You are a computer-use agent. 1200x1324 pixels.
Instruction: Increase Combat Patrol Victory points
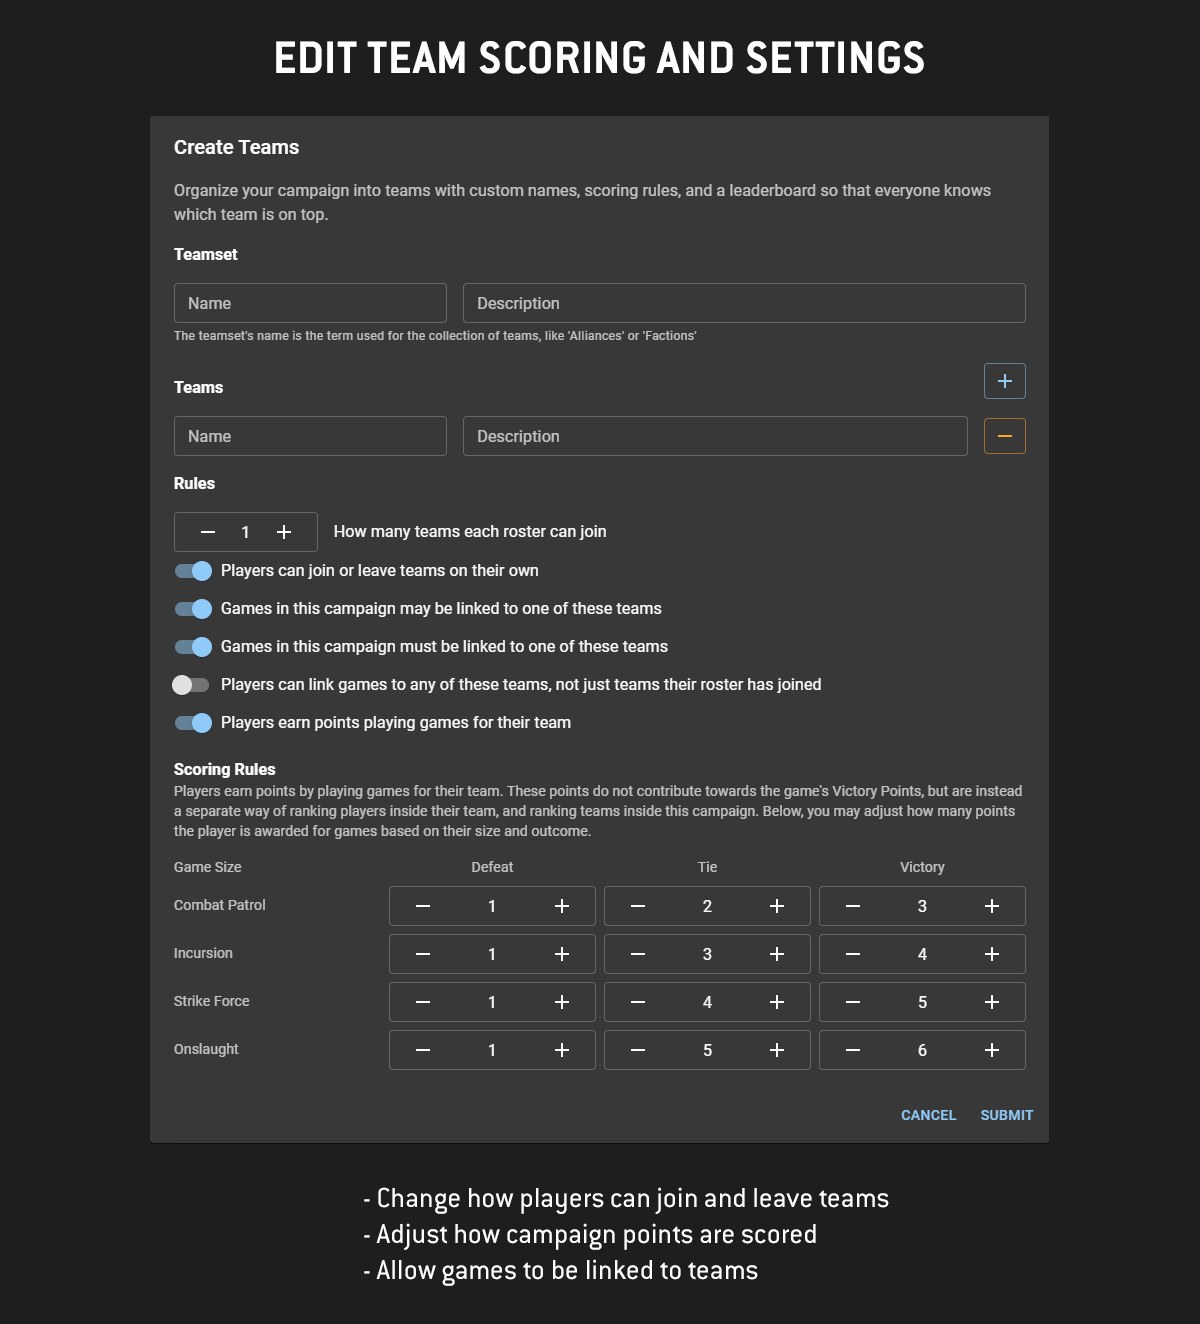(x=991, y=906)
